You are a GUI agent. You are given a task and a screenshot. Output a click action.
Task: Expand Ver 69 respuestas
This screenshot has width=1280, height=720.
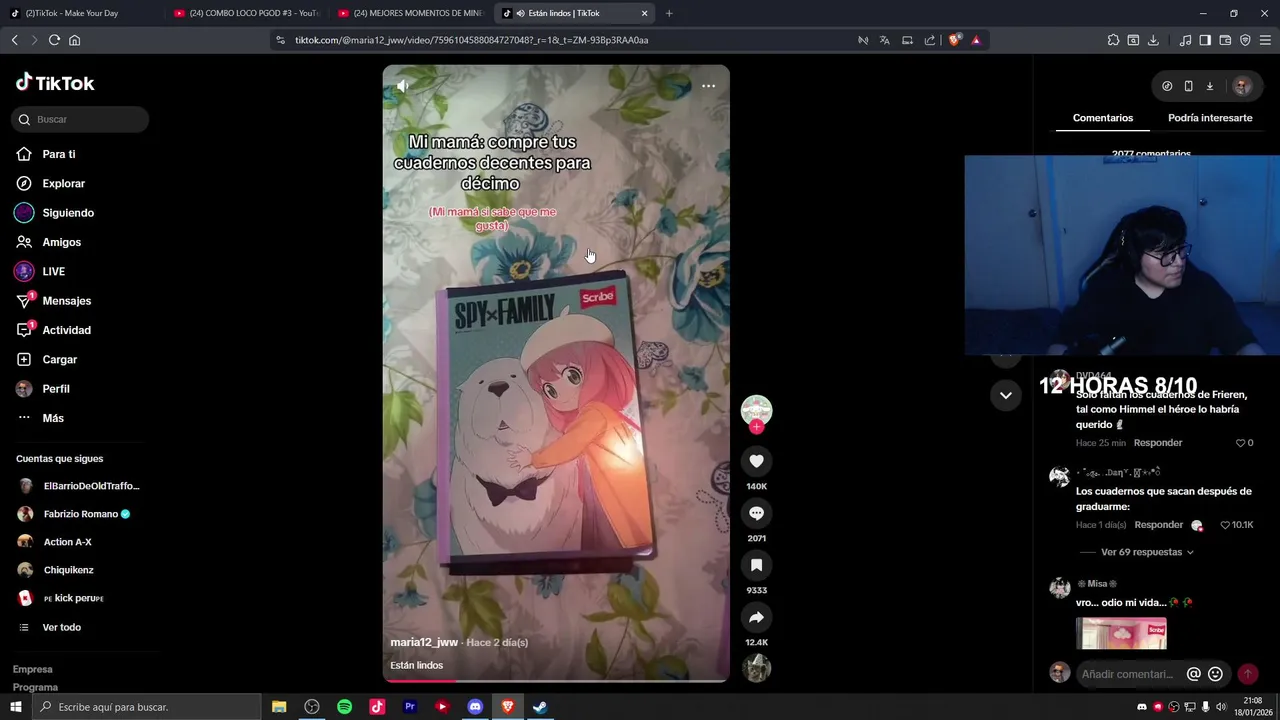pos(1147,552)
